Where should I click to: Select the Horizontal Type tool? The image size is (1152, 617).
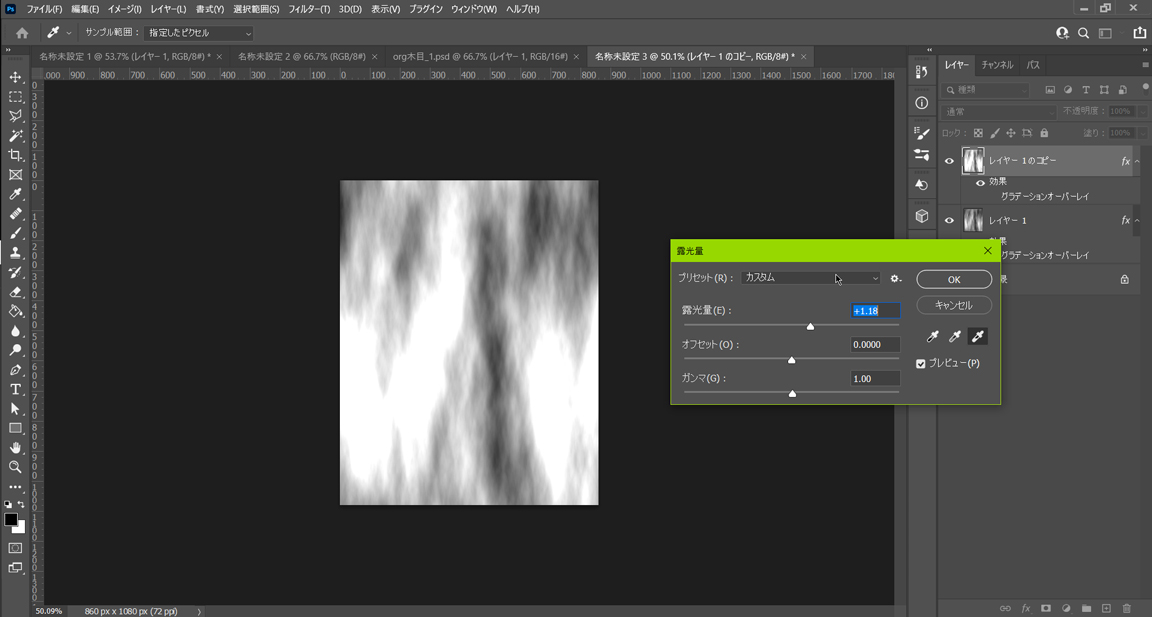pos(15,389)
